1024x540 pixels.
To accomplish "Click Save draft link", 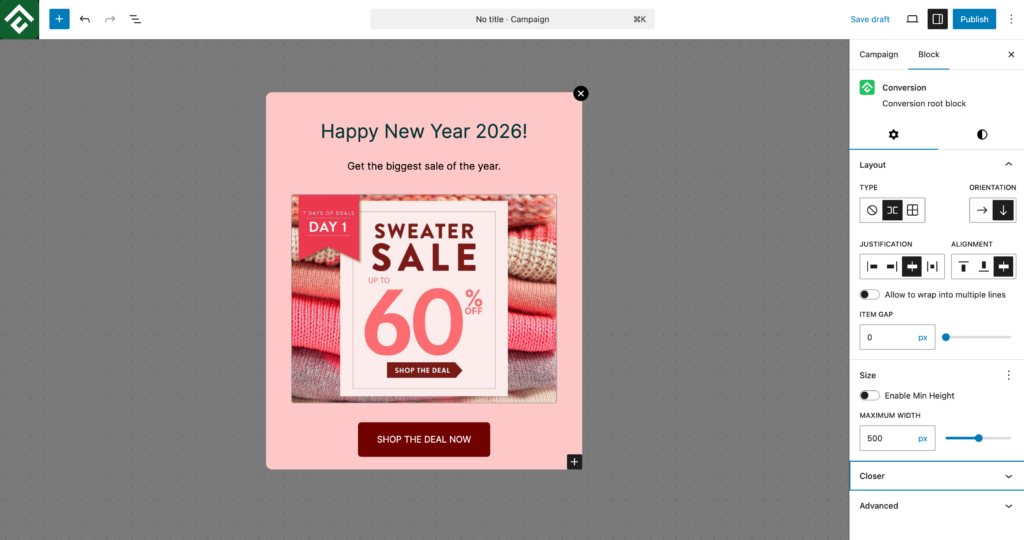I will click(x=869, y=19).
